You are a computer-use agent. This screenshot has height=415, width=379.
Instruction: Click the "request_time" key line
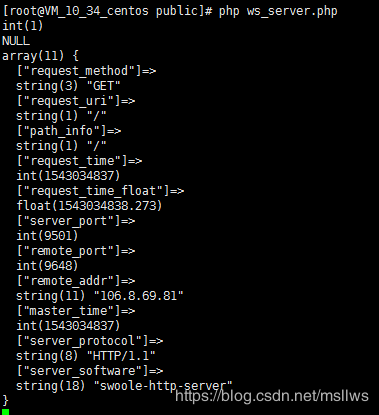point(79,161)
